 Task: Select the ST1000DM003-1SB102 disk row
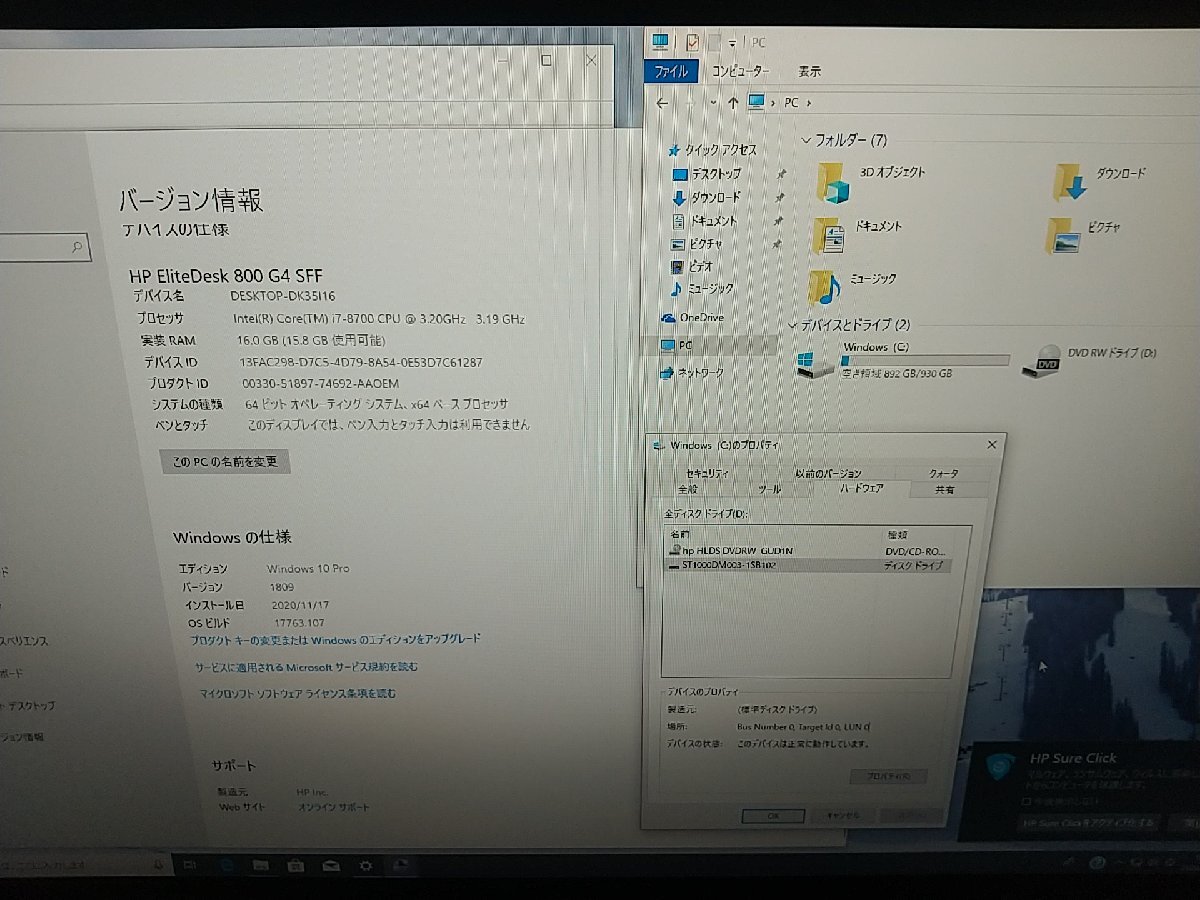(x=806, y=565)
